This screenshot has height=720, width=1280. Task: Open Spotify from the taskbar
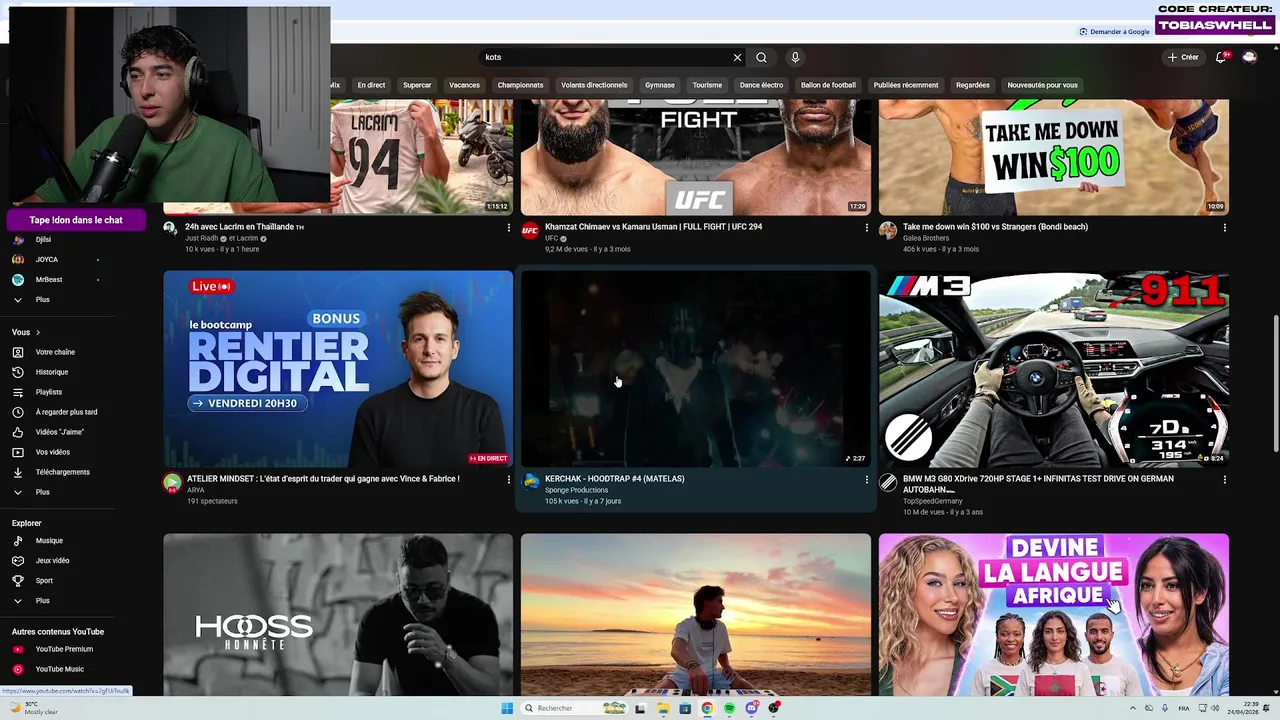coord(729,708)
